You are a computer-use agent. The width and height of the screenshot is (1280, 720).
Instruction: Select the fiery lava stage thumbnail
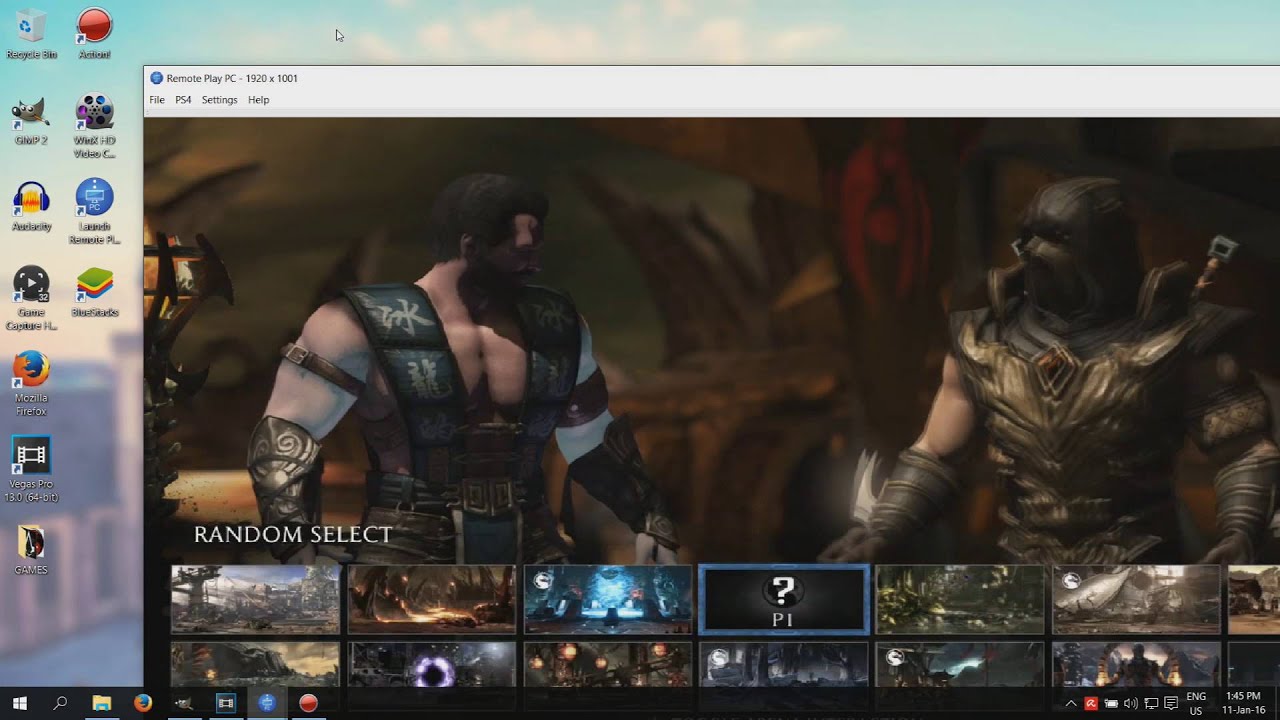[x=432, y=599]
